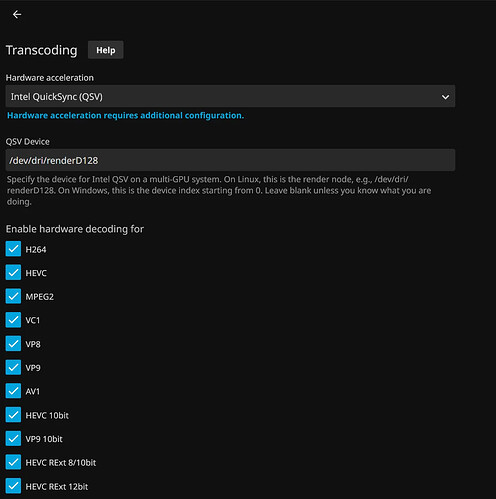Click the HEVC RExt 12bit label text
Viewport: 496px width, 499px height.
click(57, 487)
